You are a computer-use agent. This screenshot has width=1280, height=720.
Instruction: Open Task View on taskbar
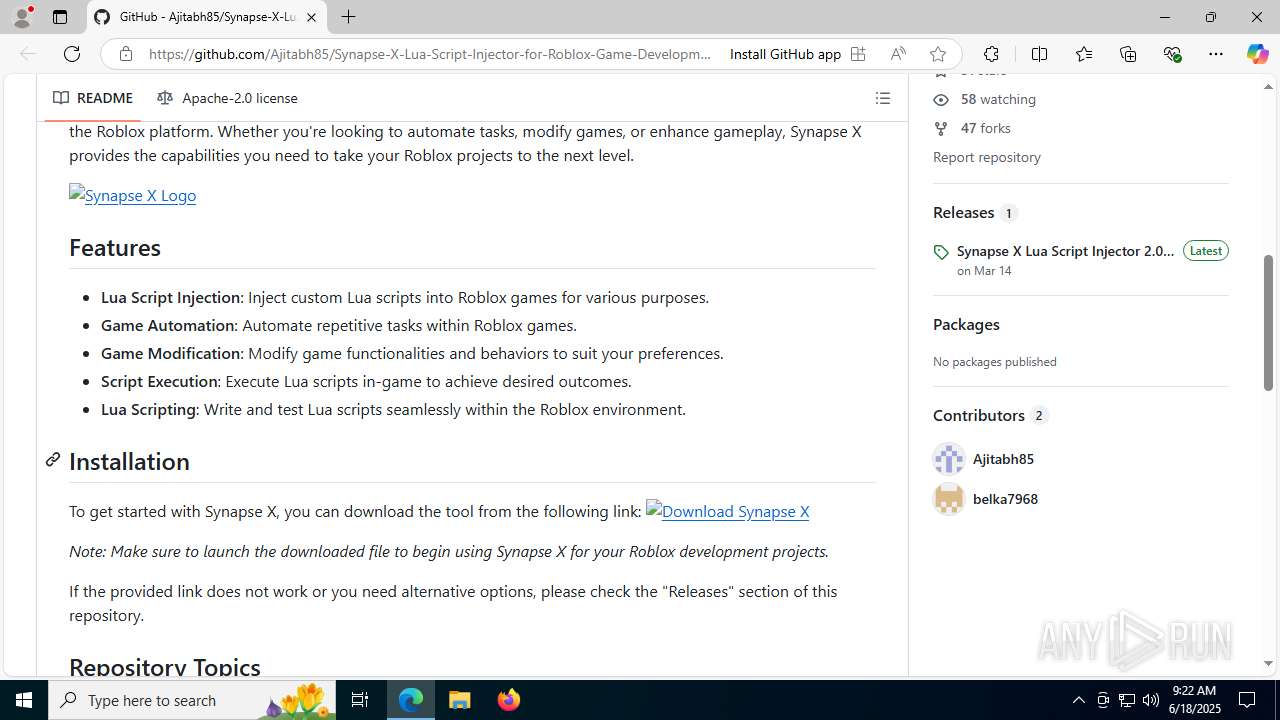(x=360, y=700)
